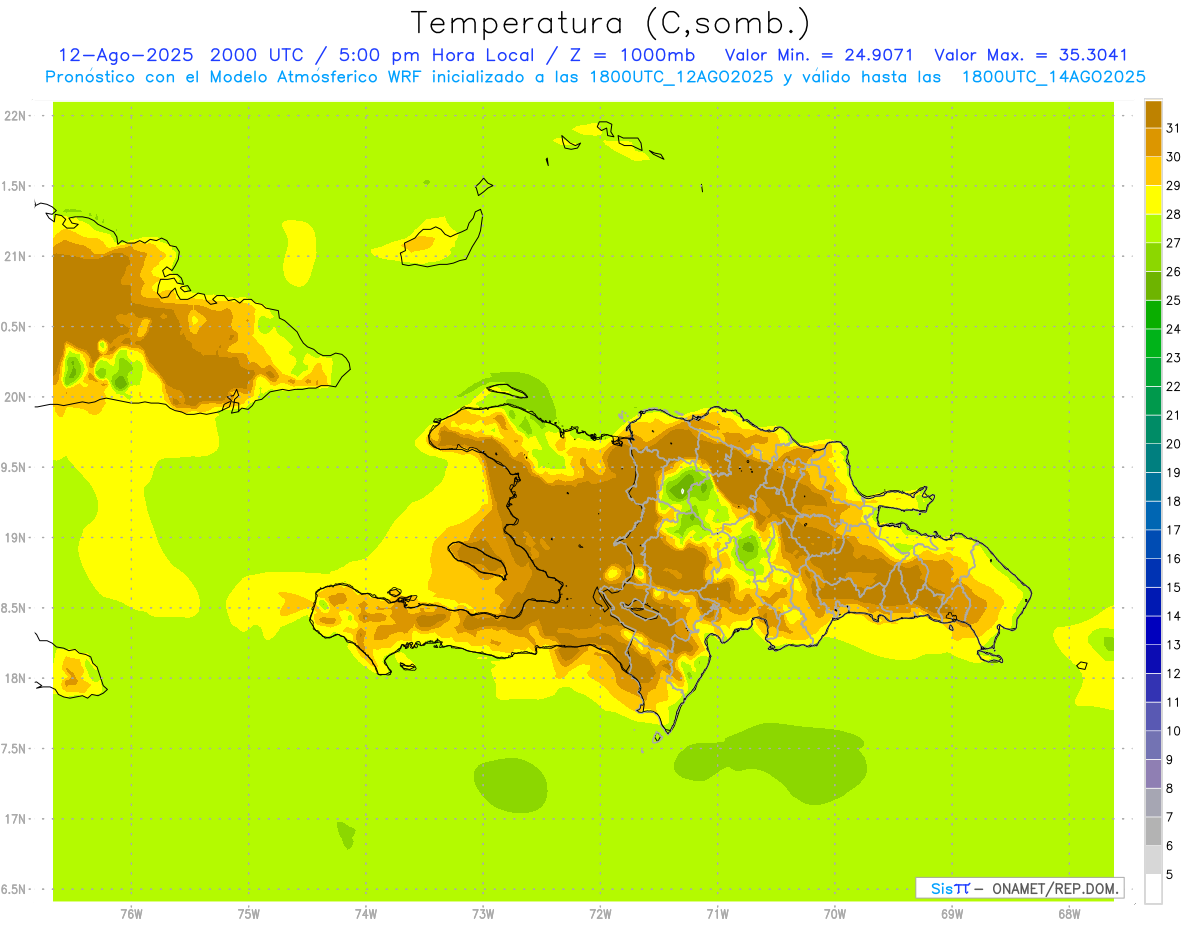Select the colorbar value label '18'
This screenshot has width=1200, height=927.
point(1174,501)
